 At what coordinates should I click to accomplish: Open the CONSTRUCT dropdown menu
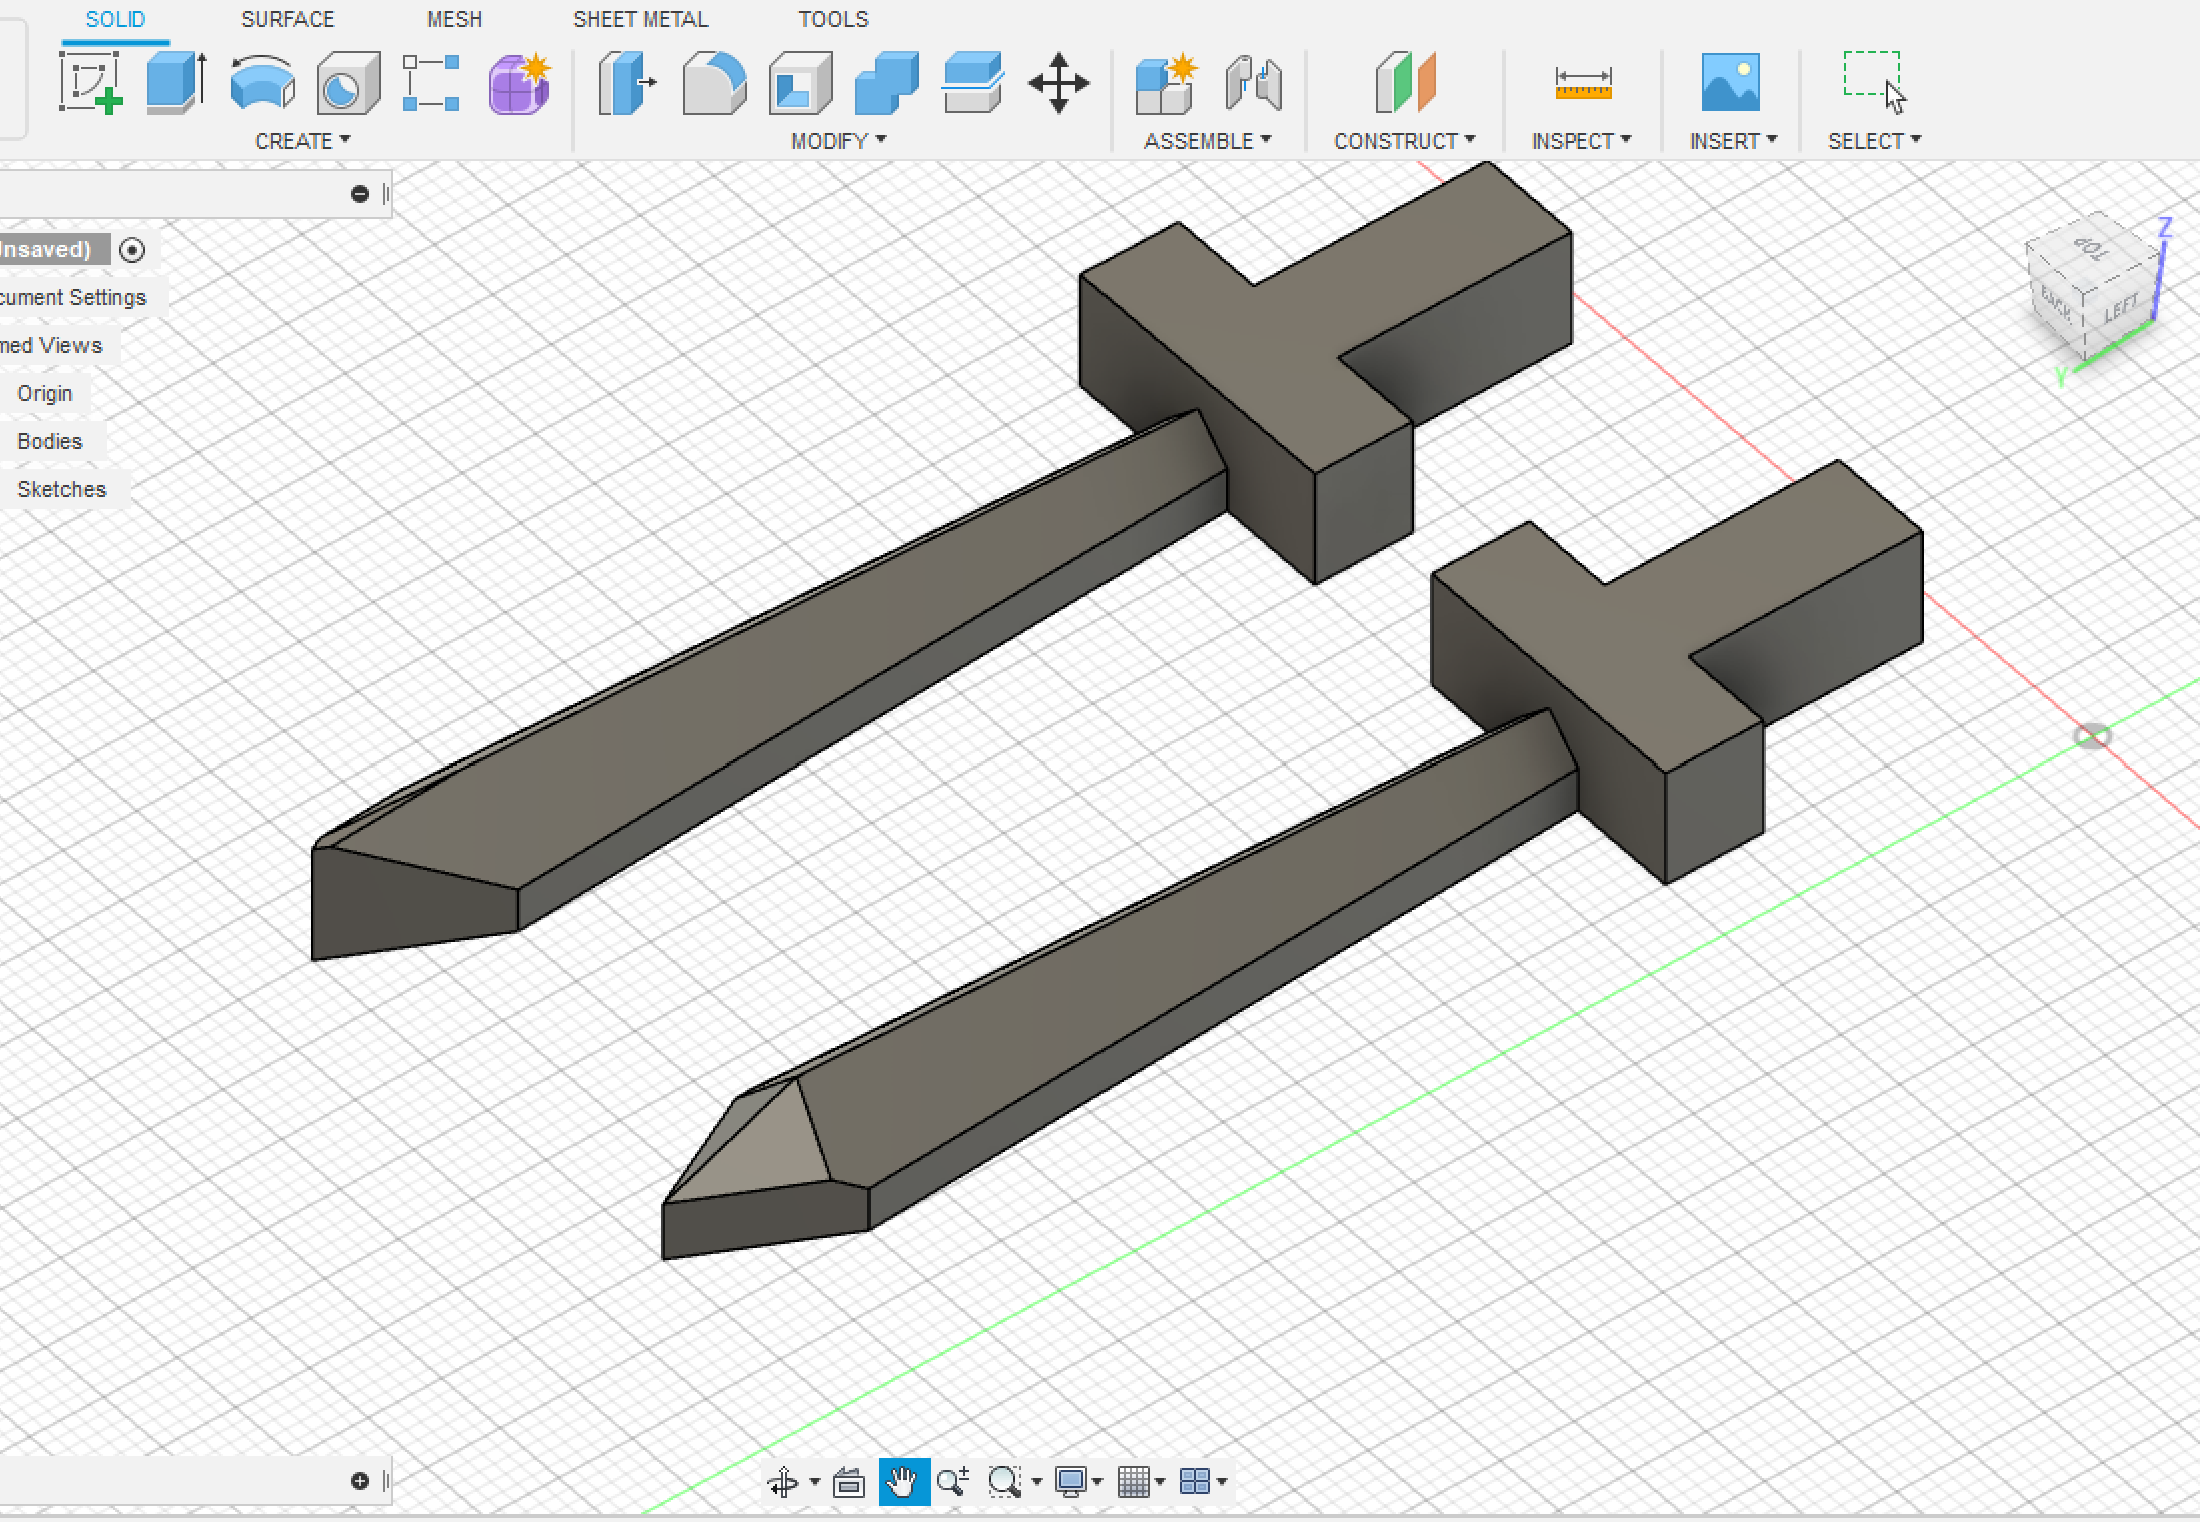click(1404, 141)
